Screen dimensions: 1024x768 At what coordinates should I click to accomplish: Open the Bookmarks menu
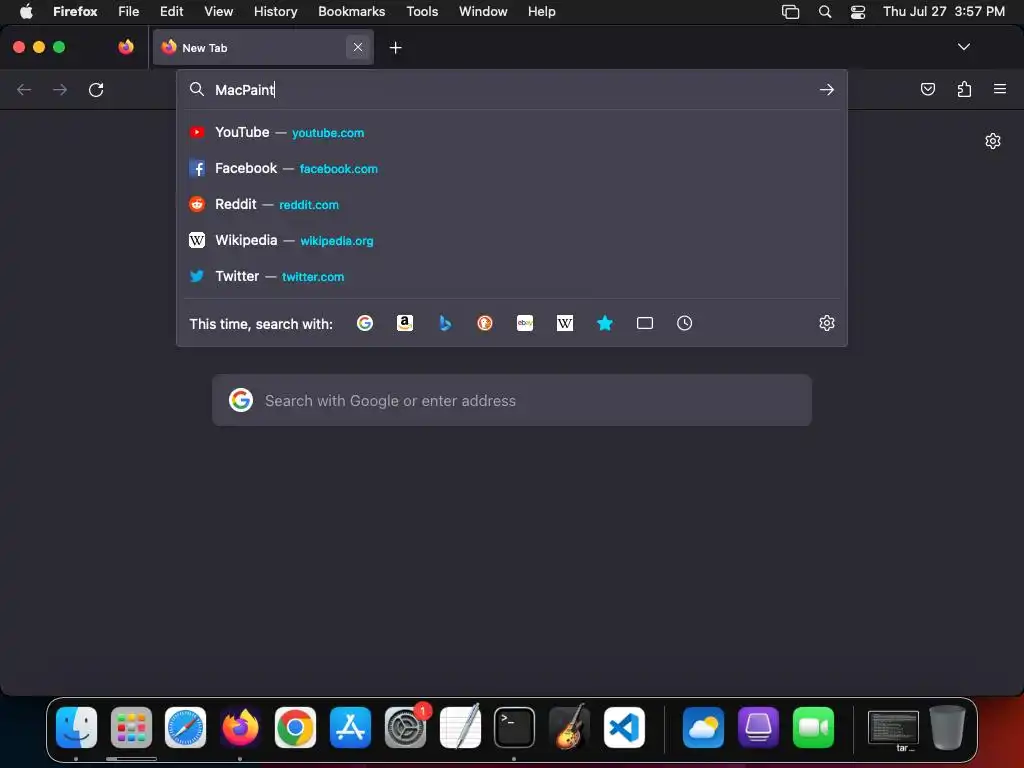click(x=351, y=11)
